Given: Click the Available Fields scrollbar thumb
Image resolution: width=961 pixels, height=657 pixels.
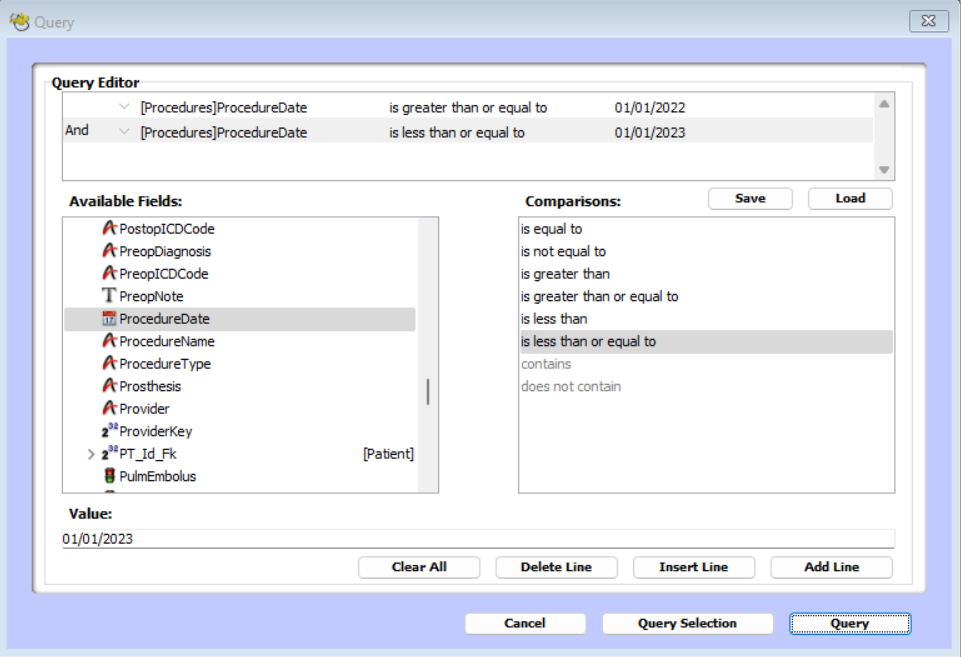Looking at the screenshot, I should point(428,392).
